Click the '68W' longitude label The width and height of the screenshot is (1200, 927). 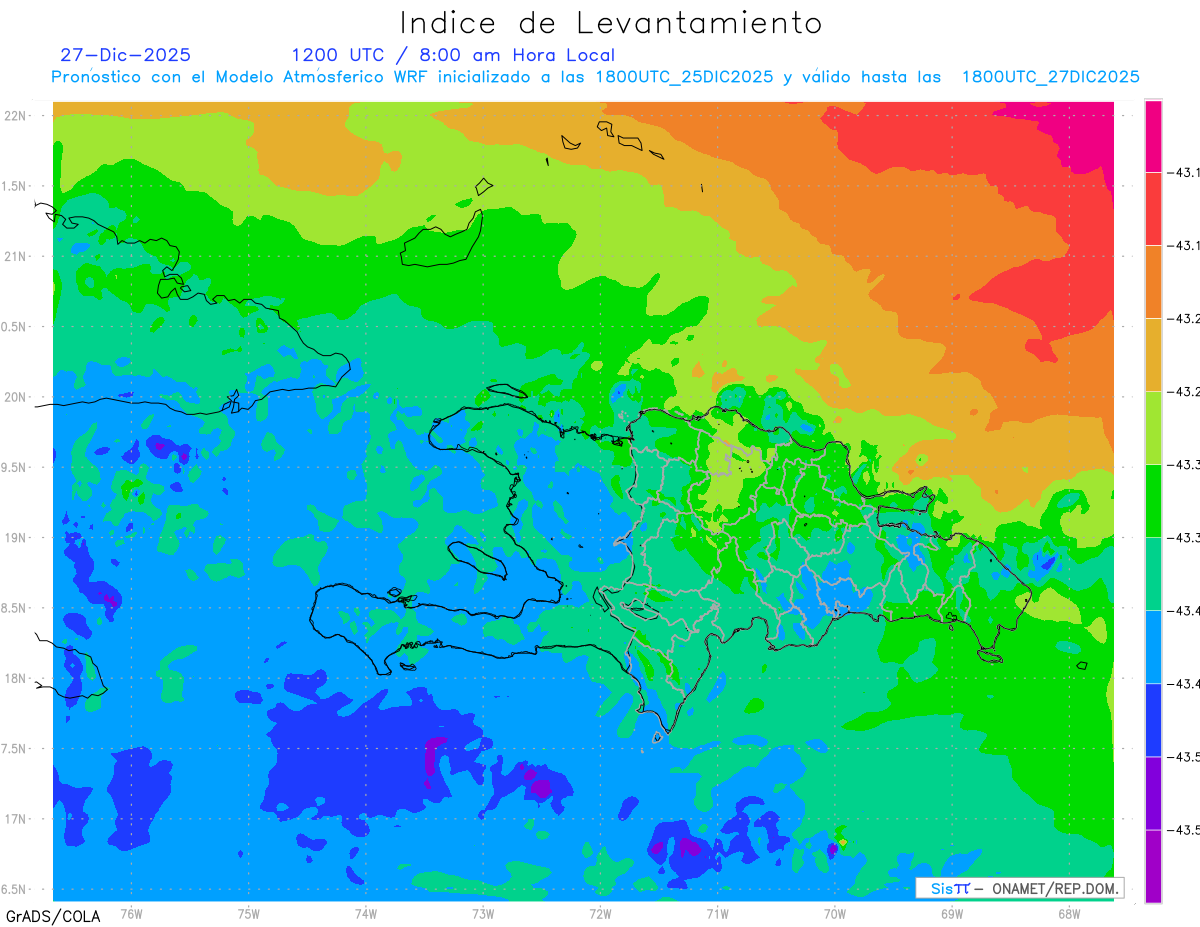(x=1069, y=913)
